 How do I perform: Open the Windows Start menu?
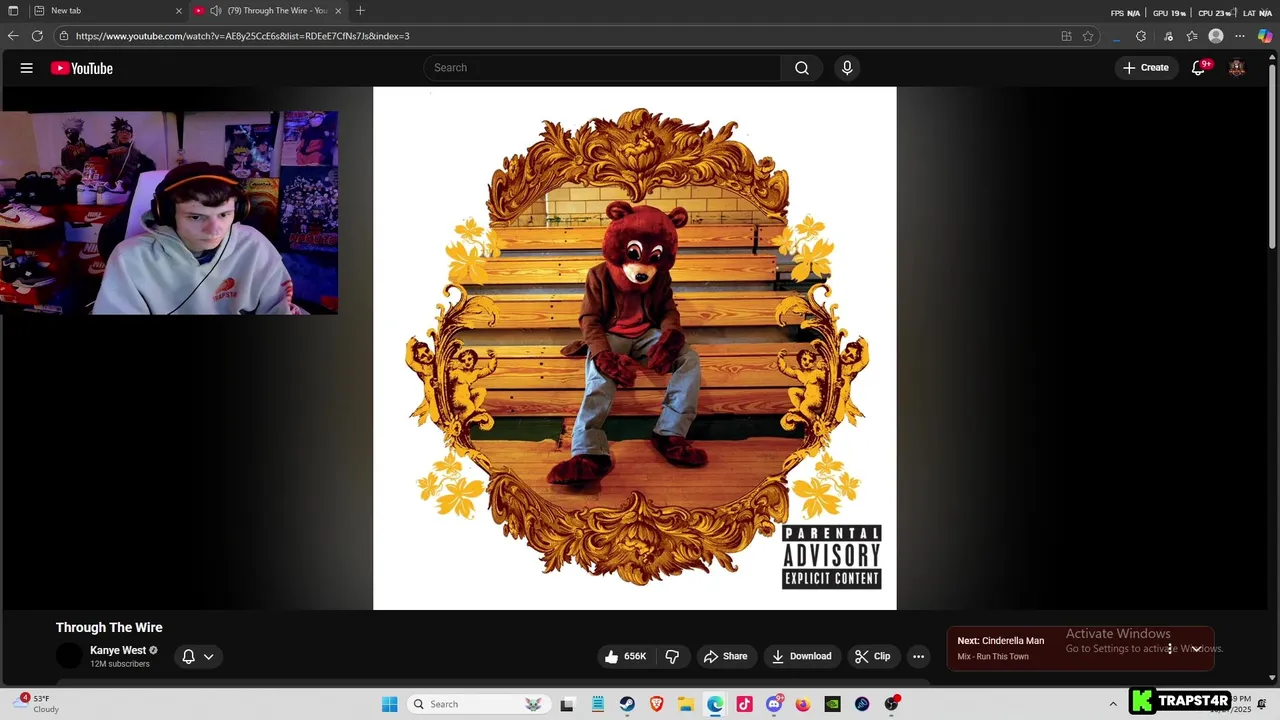[389, 704]
